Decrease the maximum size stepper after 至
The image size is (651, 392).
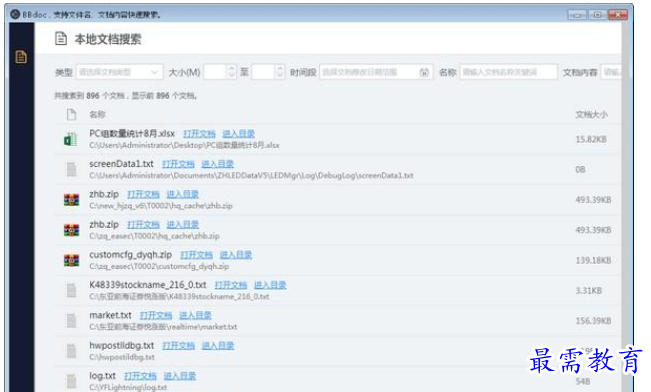(x=280, y=76)
